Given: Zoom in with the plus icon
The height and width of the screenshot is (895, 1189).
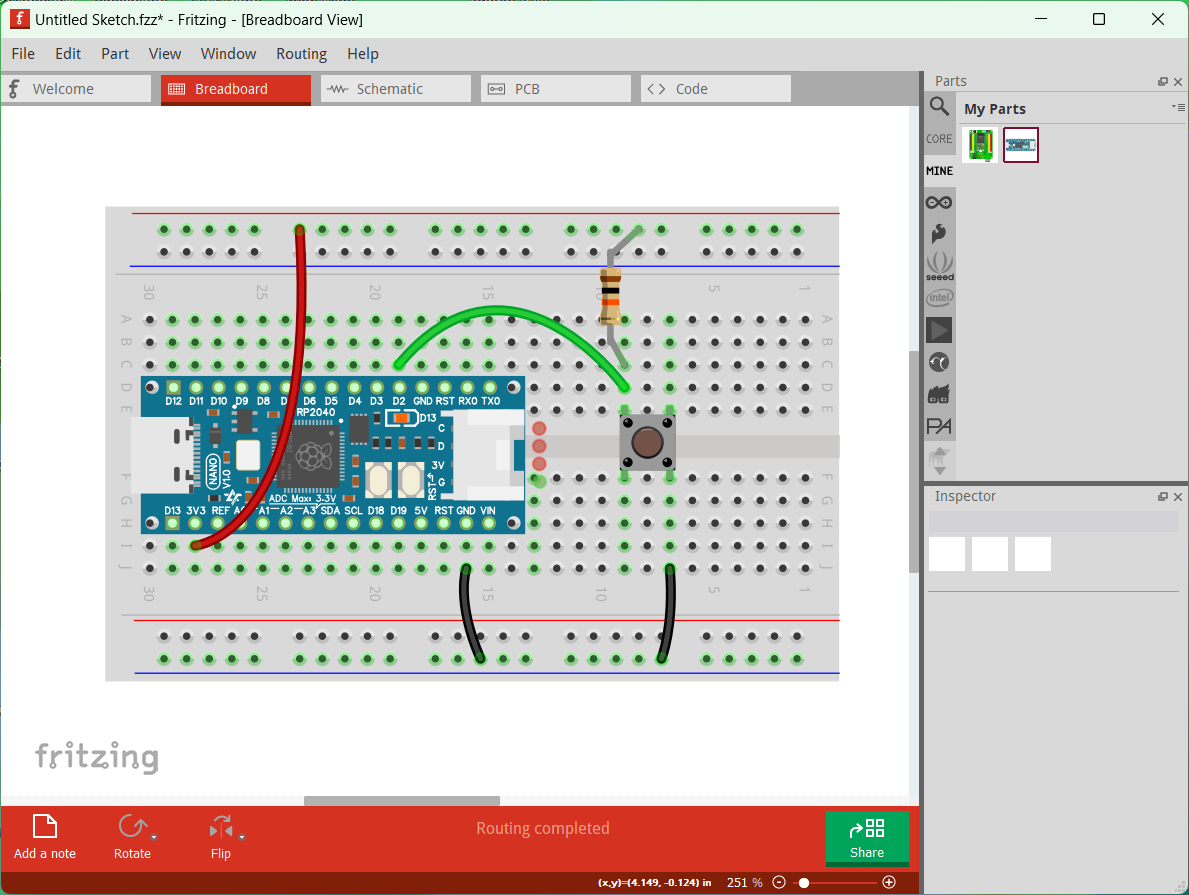Looking at the screenshot, I should click(889, 882).
